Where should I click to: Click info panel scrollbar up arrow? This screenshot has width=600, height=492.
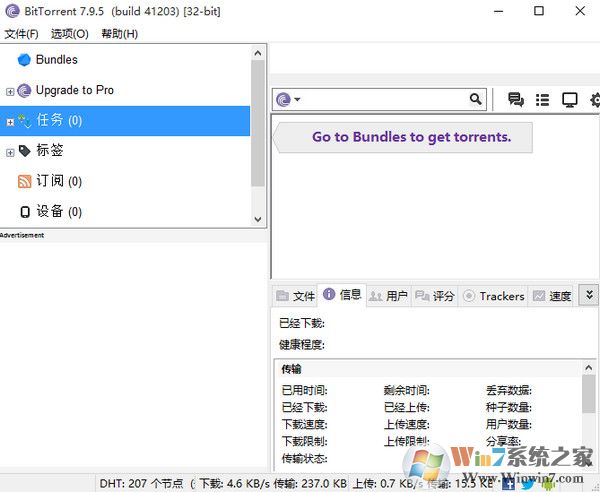coord(589,368)
